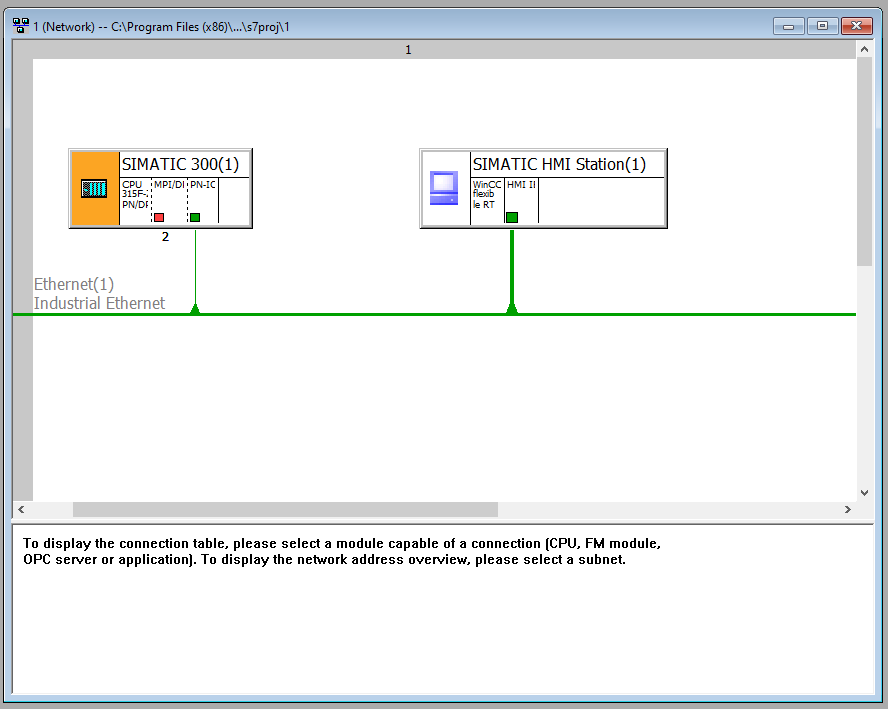The width and height of the screenshot is (888, 709).
Task: Select the MPI/DP interface cell
Action: tap(169, 200)
